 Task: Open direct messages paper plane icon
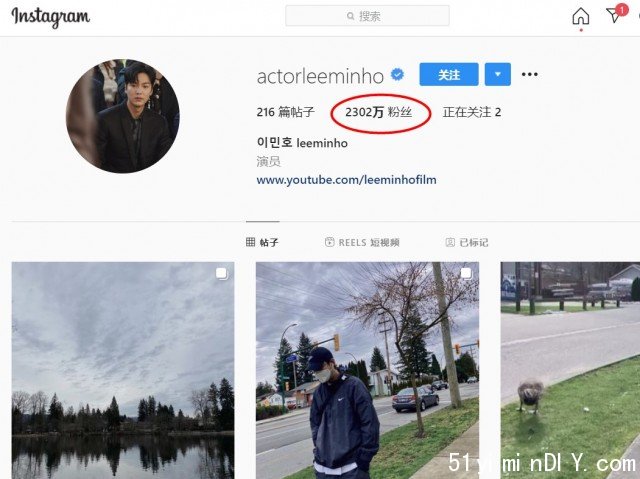click(x=613, y=16)
